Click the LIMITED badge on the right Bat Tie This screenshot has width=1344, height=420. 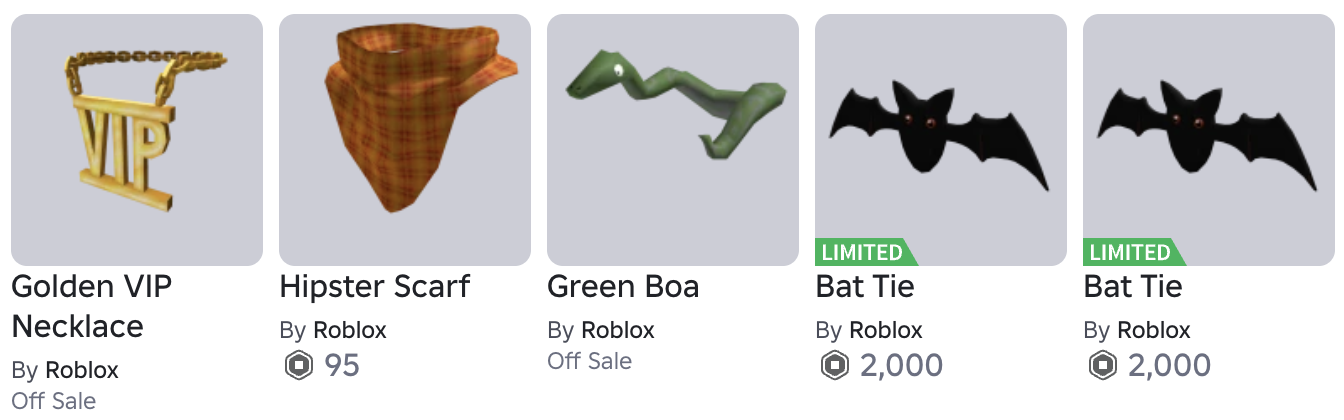(1132, 252)
